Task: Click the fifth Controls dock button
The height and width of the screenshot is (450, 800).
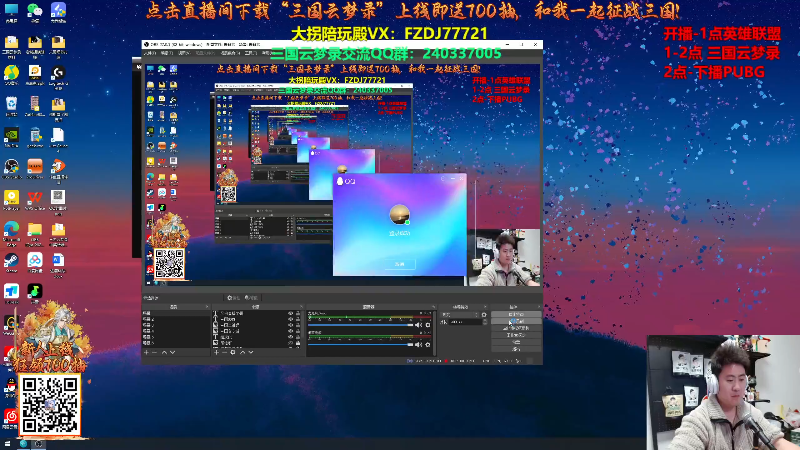Action: (516, 342)
